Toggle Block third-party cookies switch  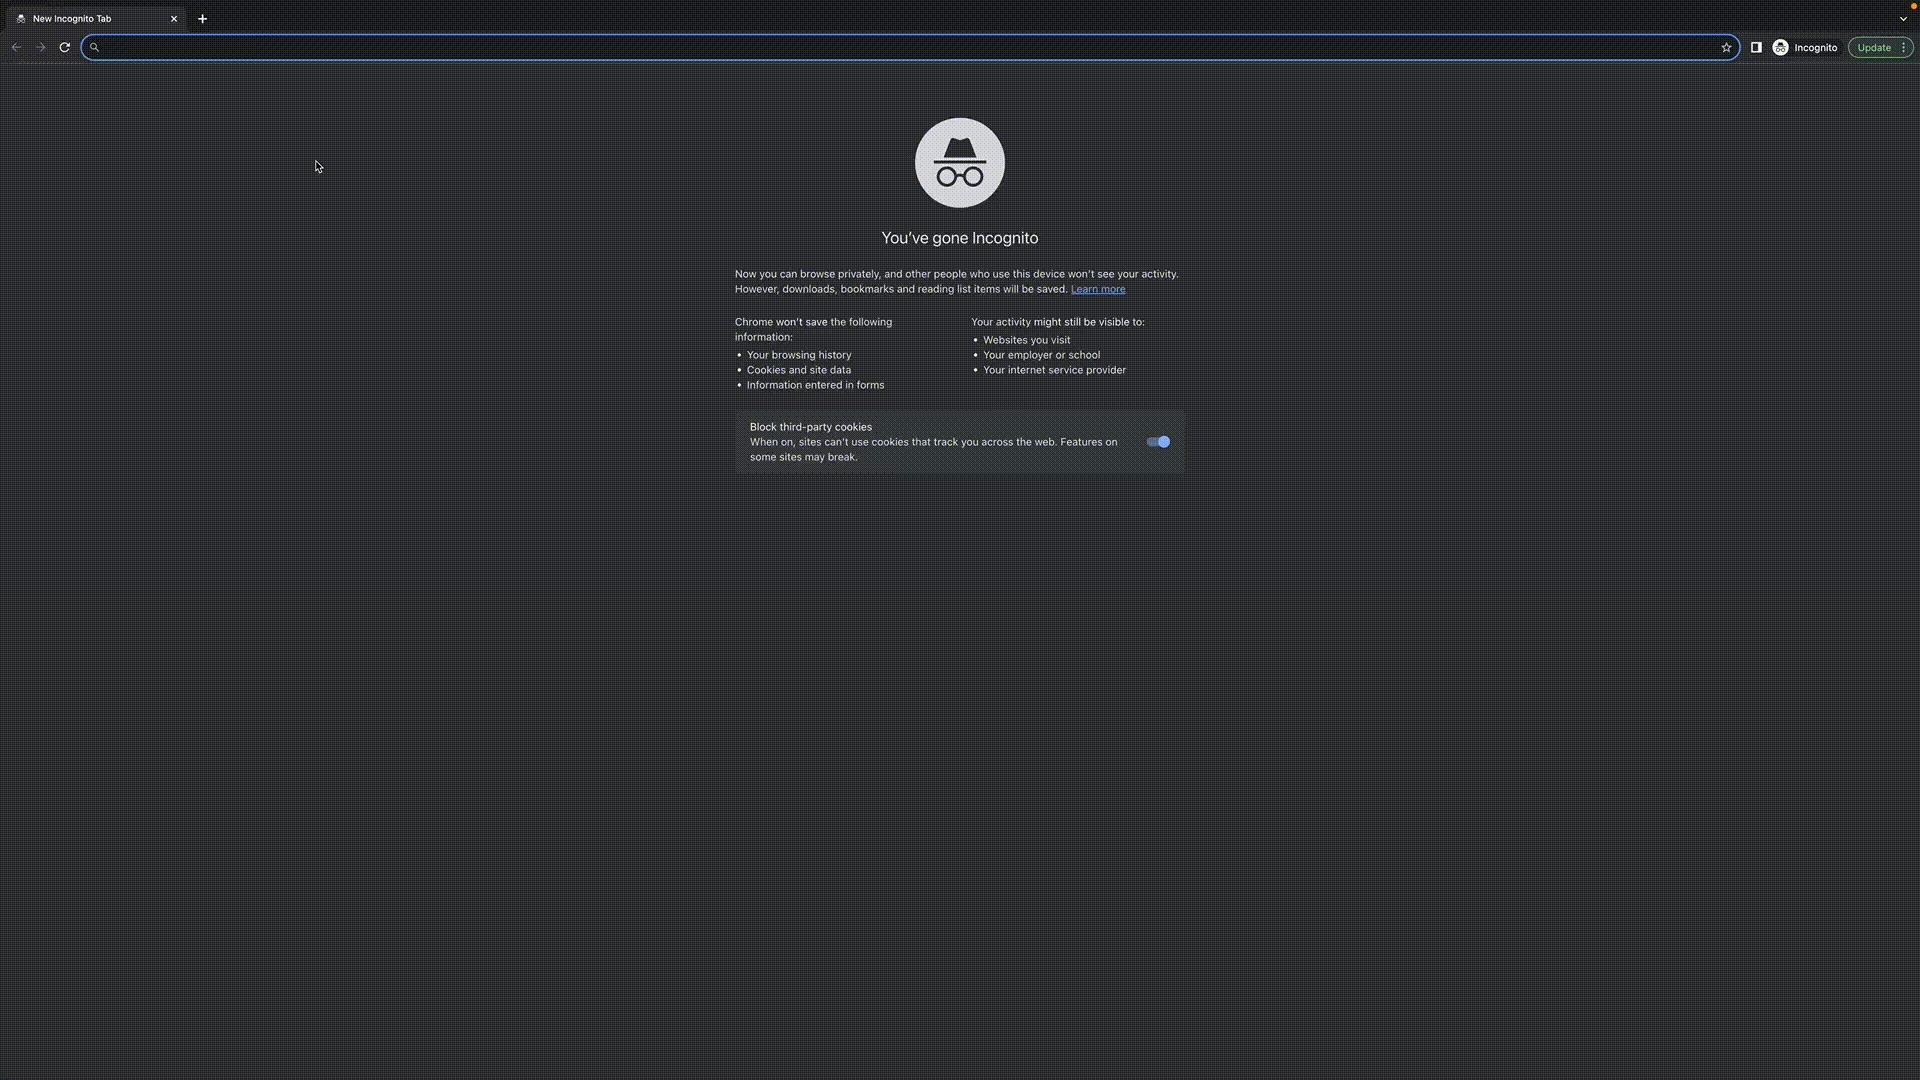tap(1158, 442)
